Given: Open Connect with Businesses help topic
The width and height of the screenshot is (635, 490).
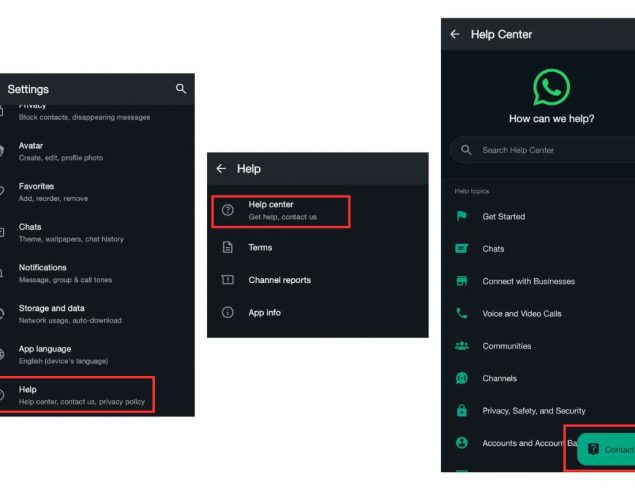Looking at the screenshot, I should (538, 281).
